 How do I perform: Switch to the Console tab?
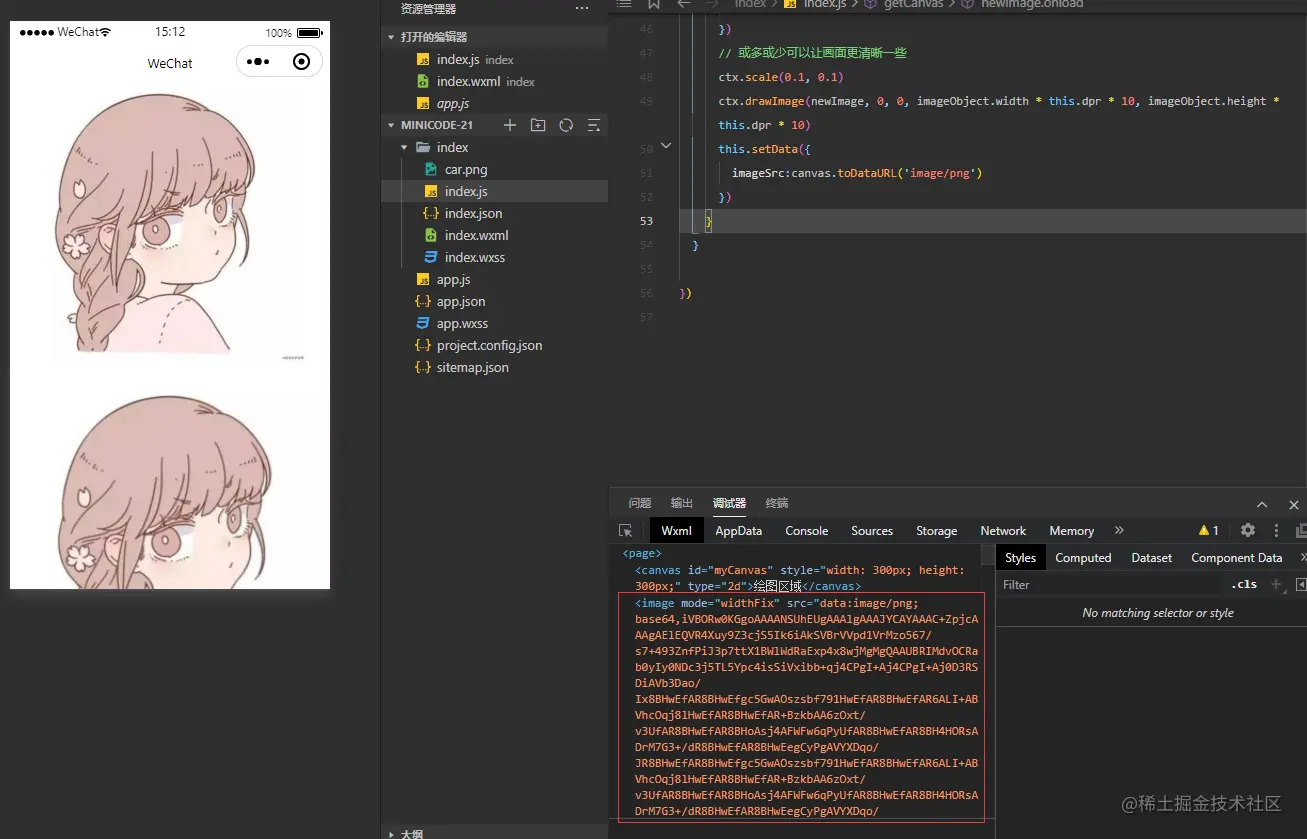(x=806, y=531)
